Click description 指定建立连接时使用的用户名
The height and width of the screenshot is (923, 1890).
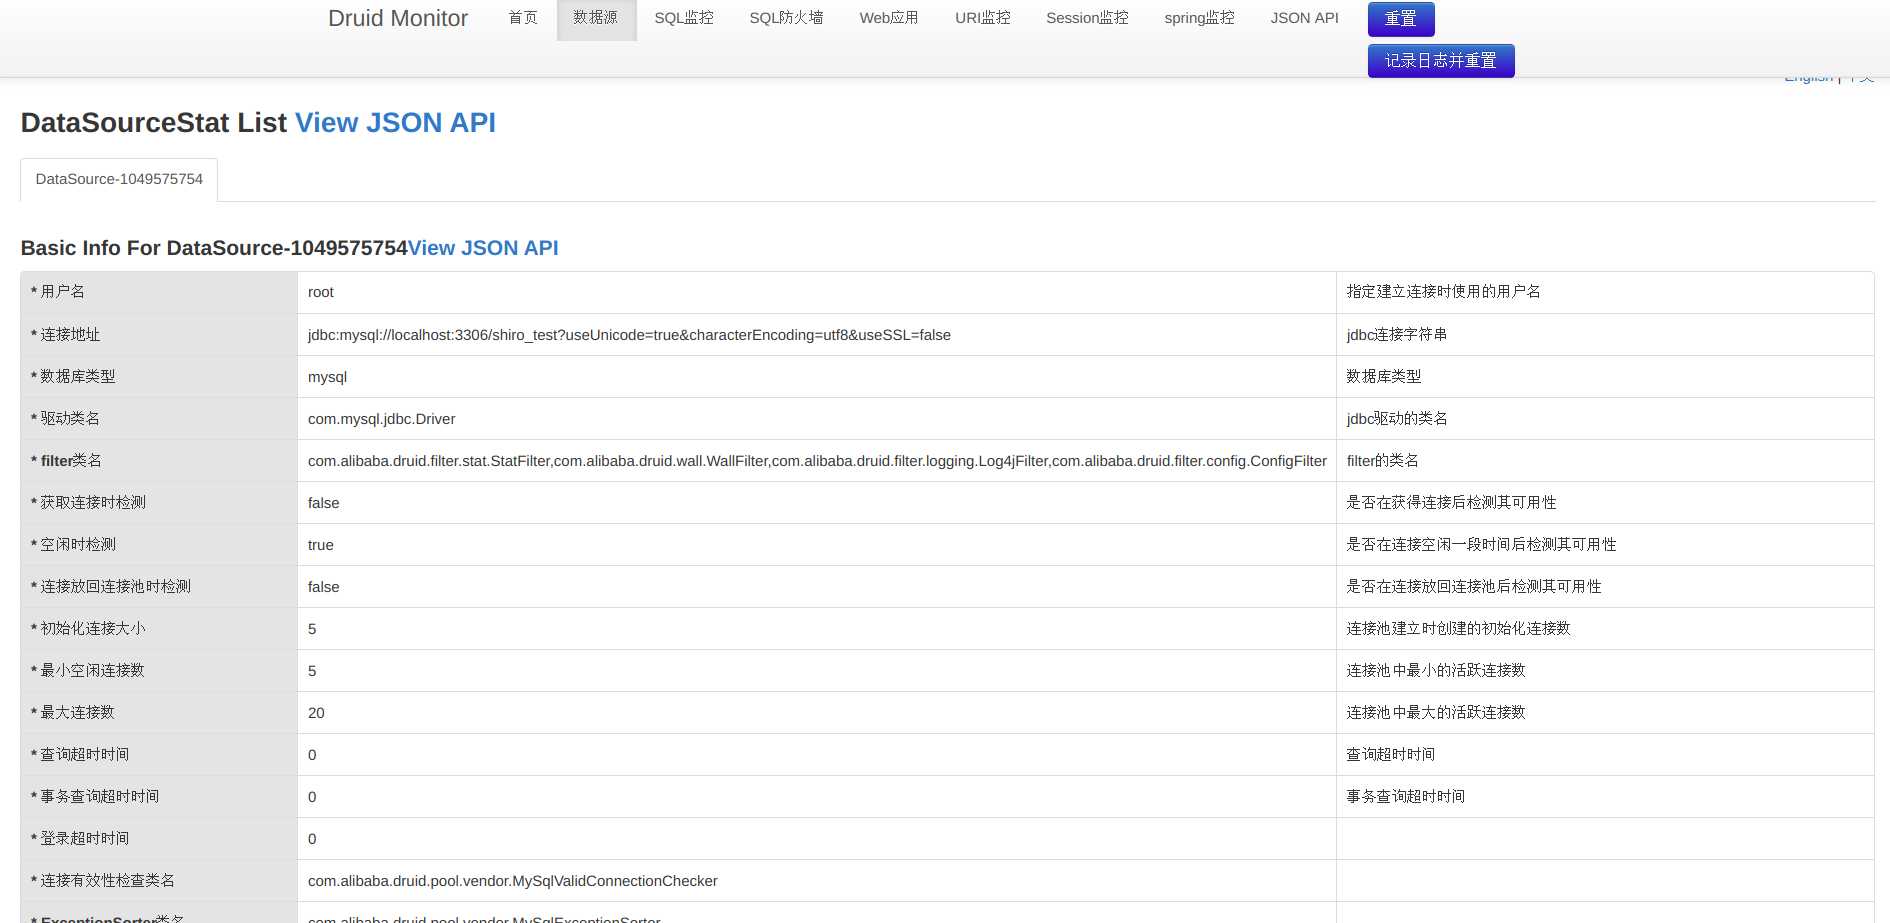[1443, 292]
